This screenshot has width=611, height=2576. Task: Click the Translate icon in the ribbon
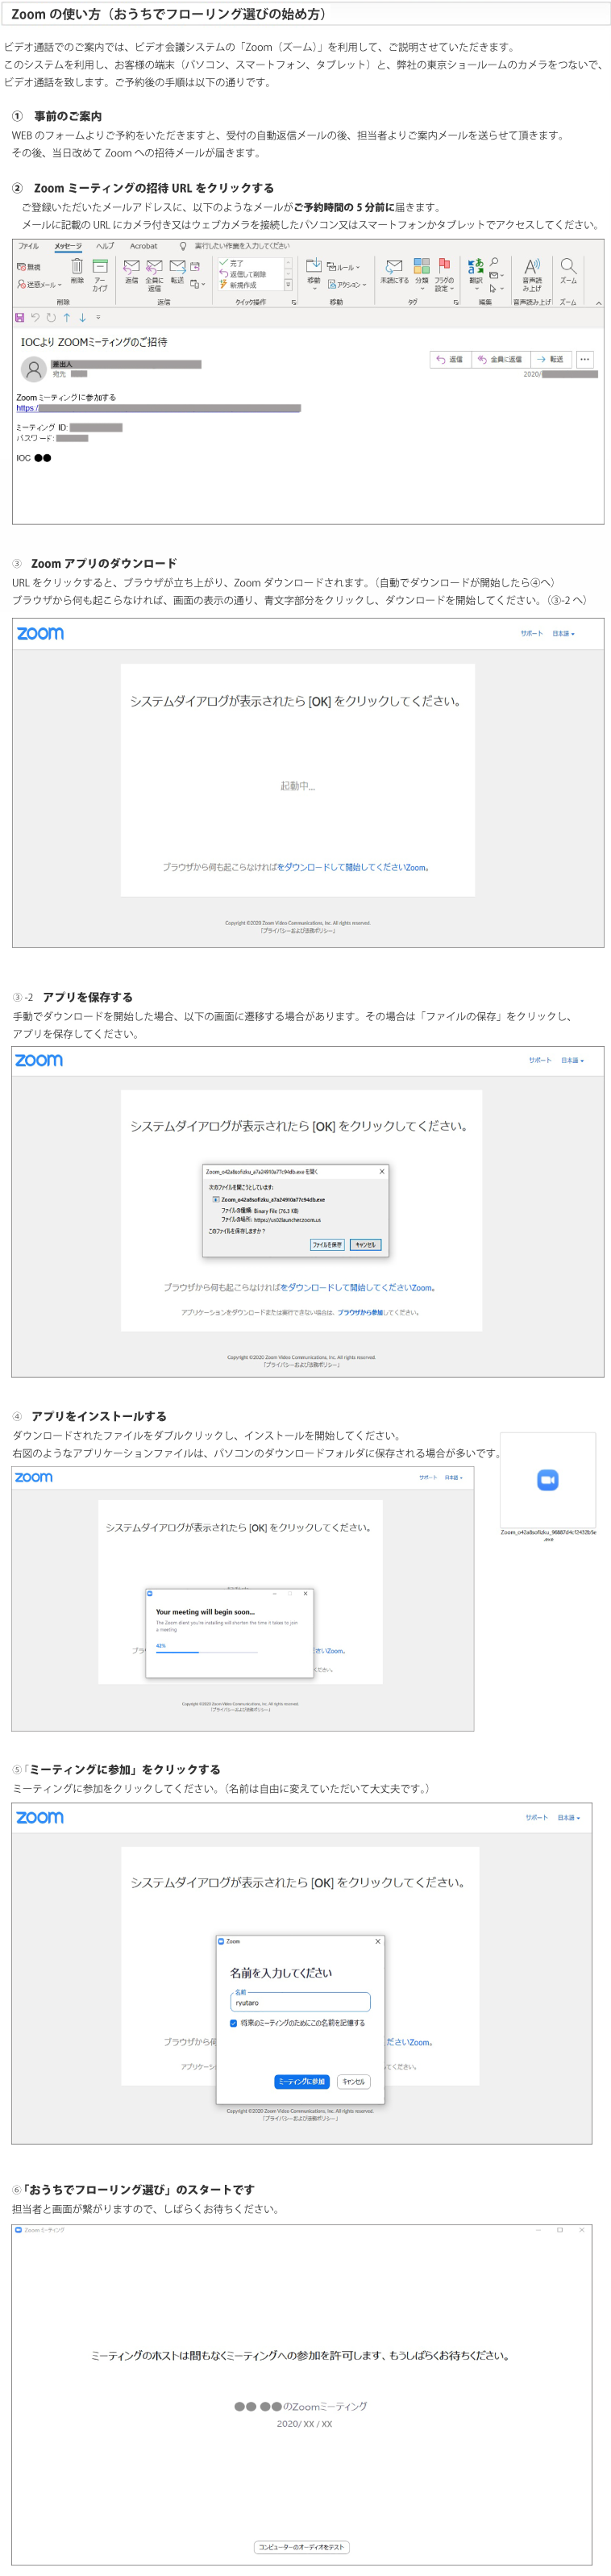(476, 266)
